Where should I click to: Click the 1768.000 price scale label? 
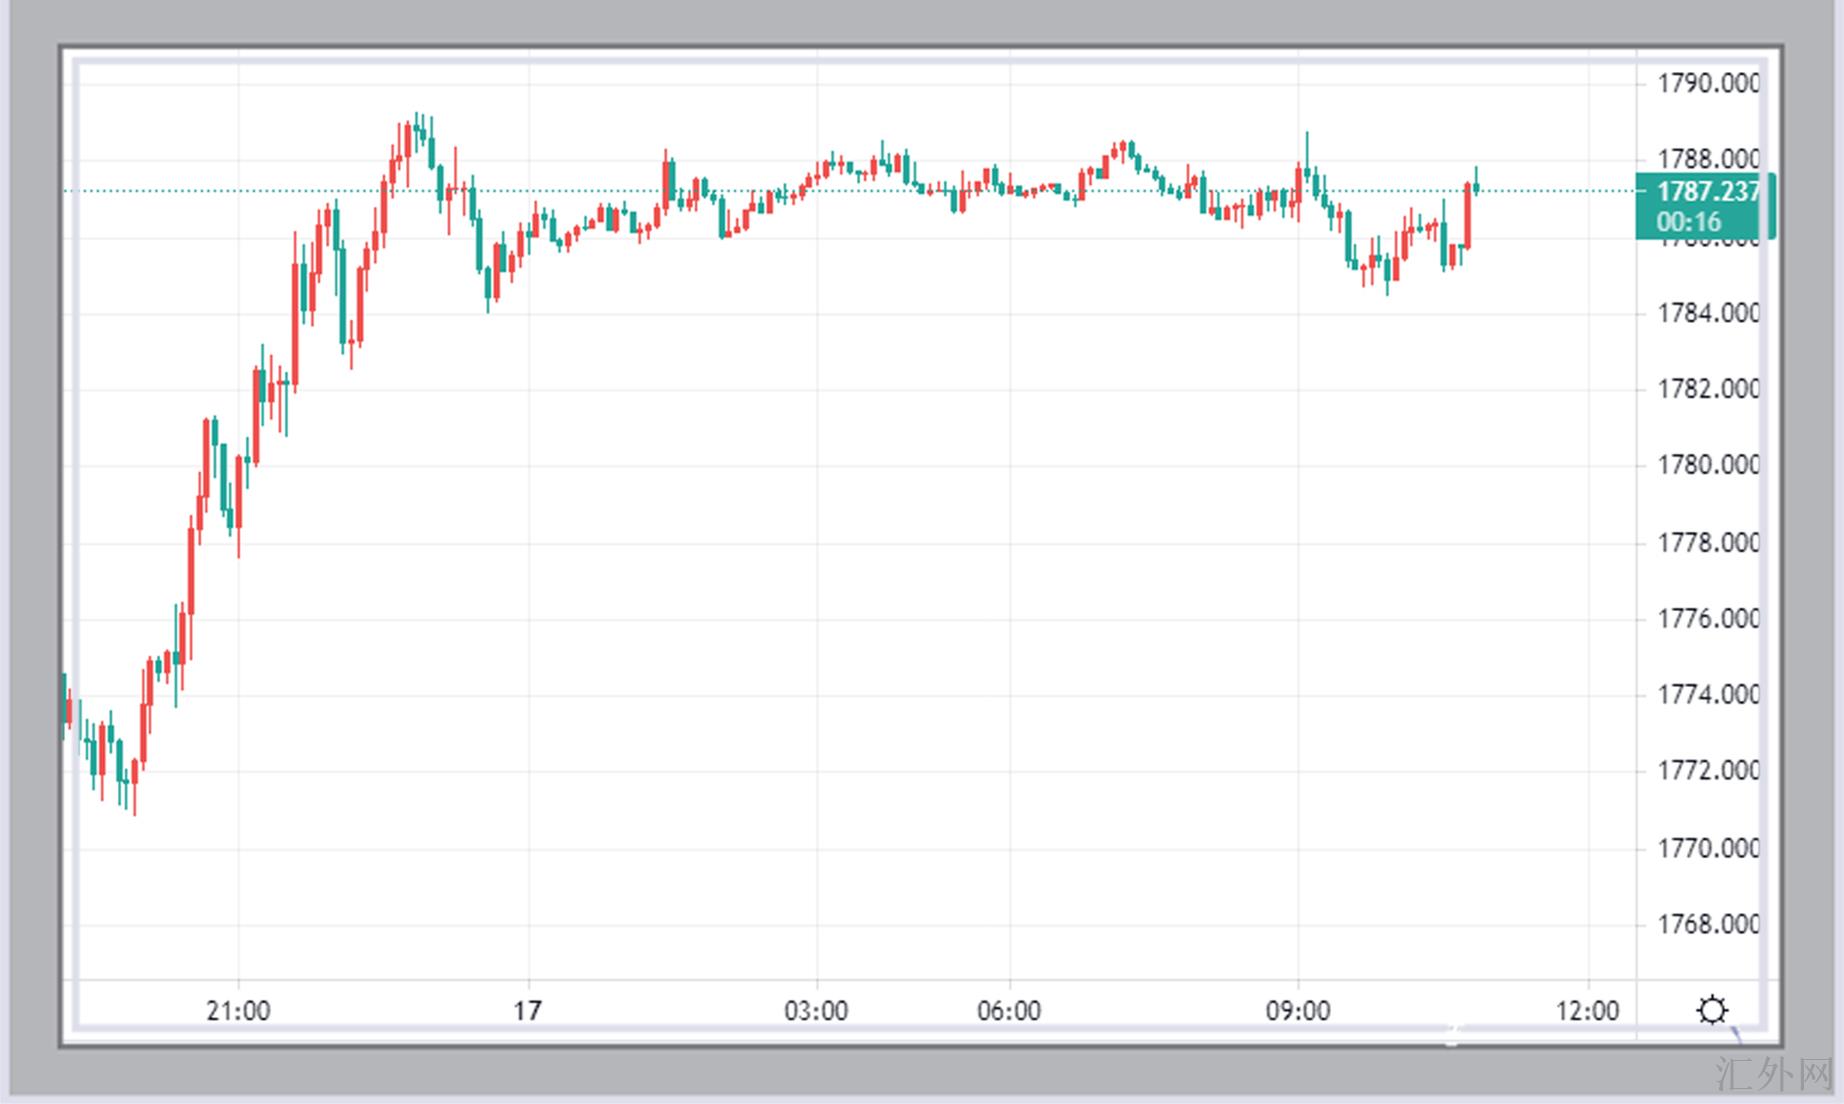tap(1707, 924)
